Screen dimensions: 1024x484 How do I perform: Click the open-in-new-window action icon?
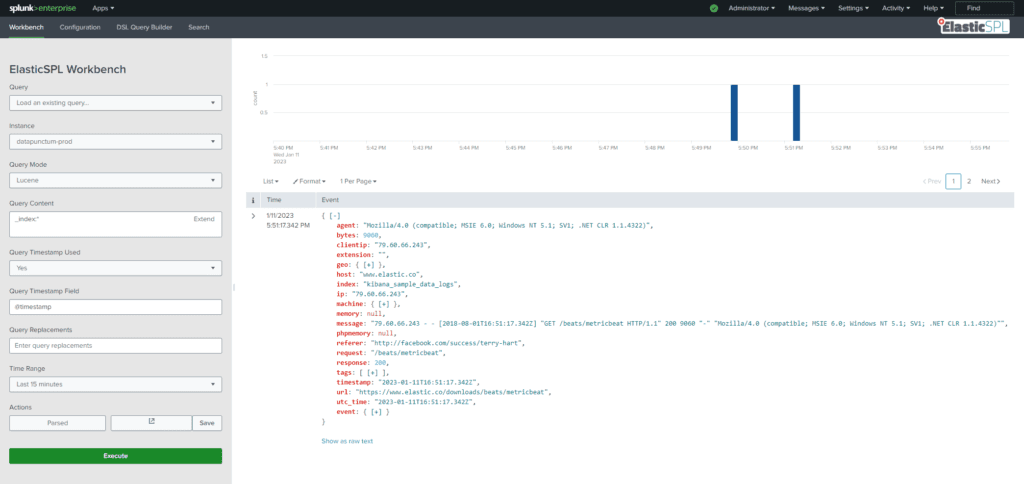[152, 423]
